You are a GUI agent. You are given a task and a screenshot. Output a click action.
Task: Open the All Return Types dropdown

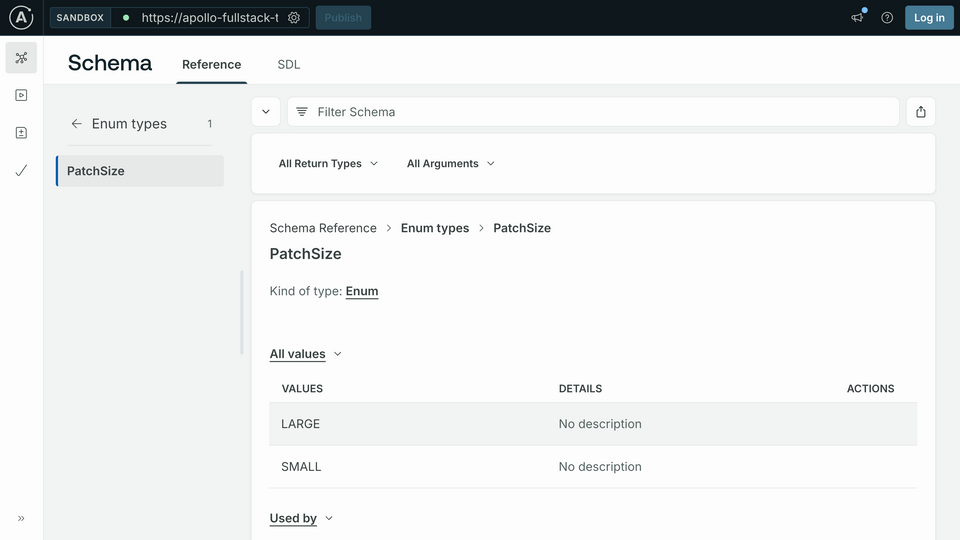328,163
